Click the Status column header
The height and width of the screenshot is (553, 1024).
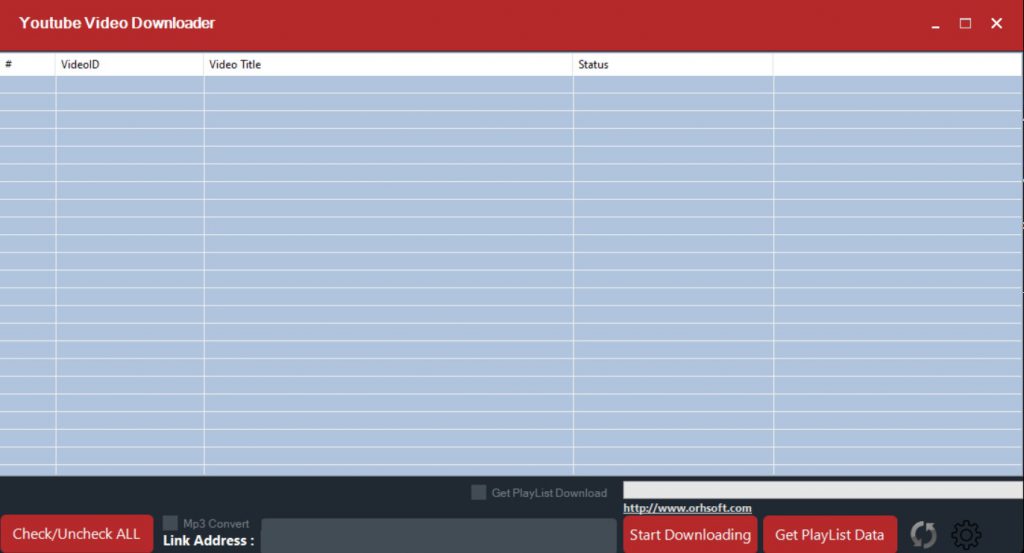[673, 65]
